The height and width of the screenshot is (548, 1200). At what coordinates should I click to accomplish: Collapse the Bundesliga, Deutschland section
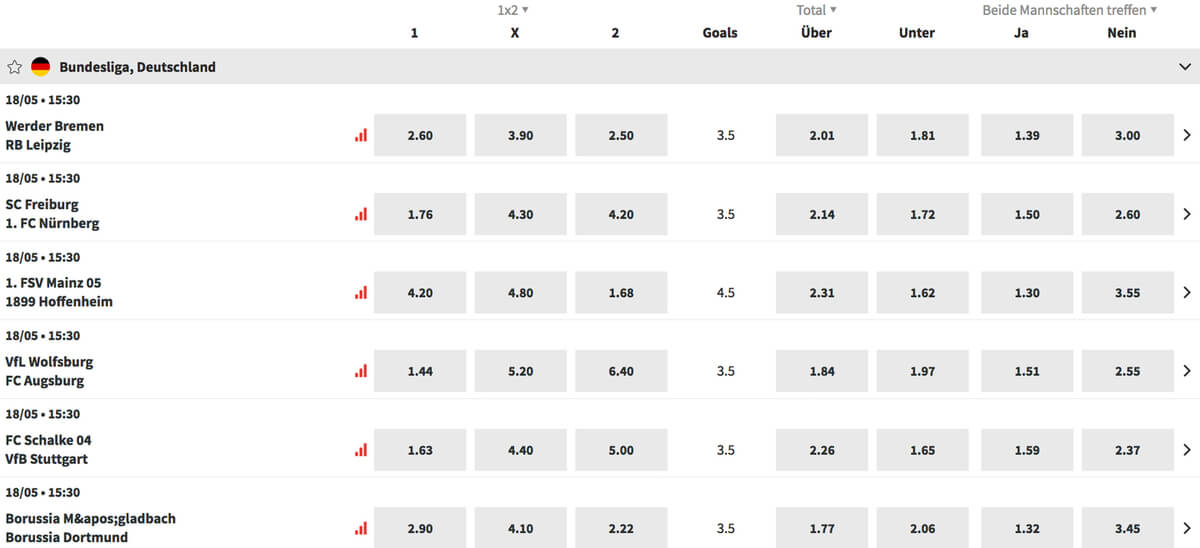(x=1186, y=67)
